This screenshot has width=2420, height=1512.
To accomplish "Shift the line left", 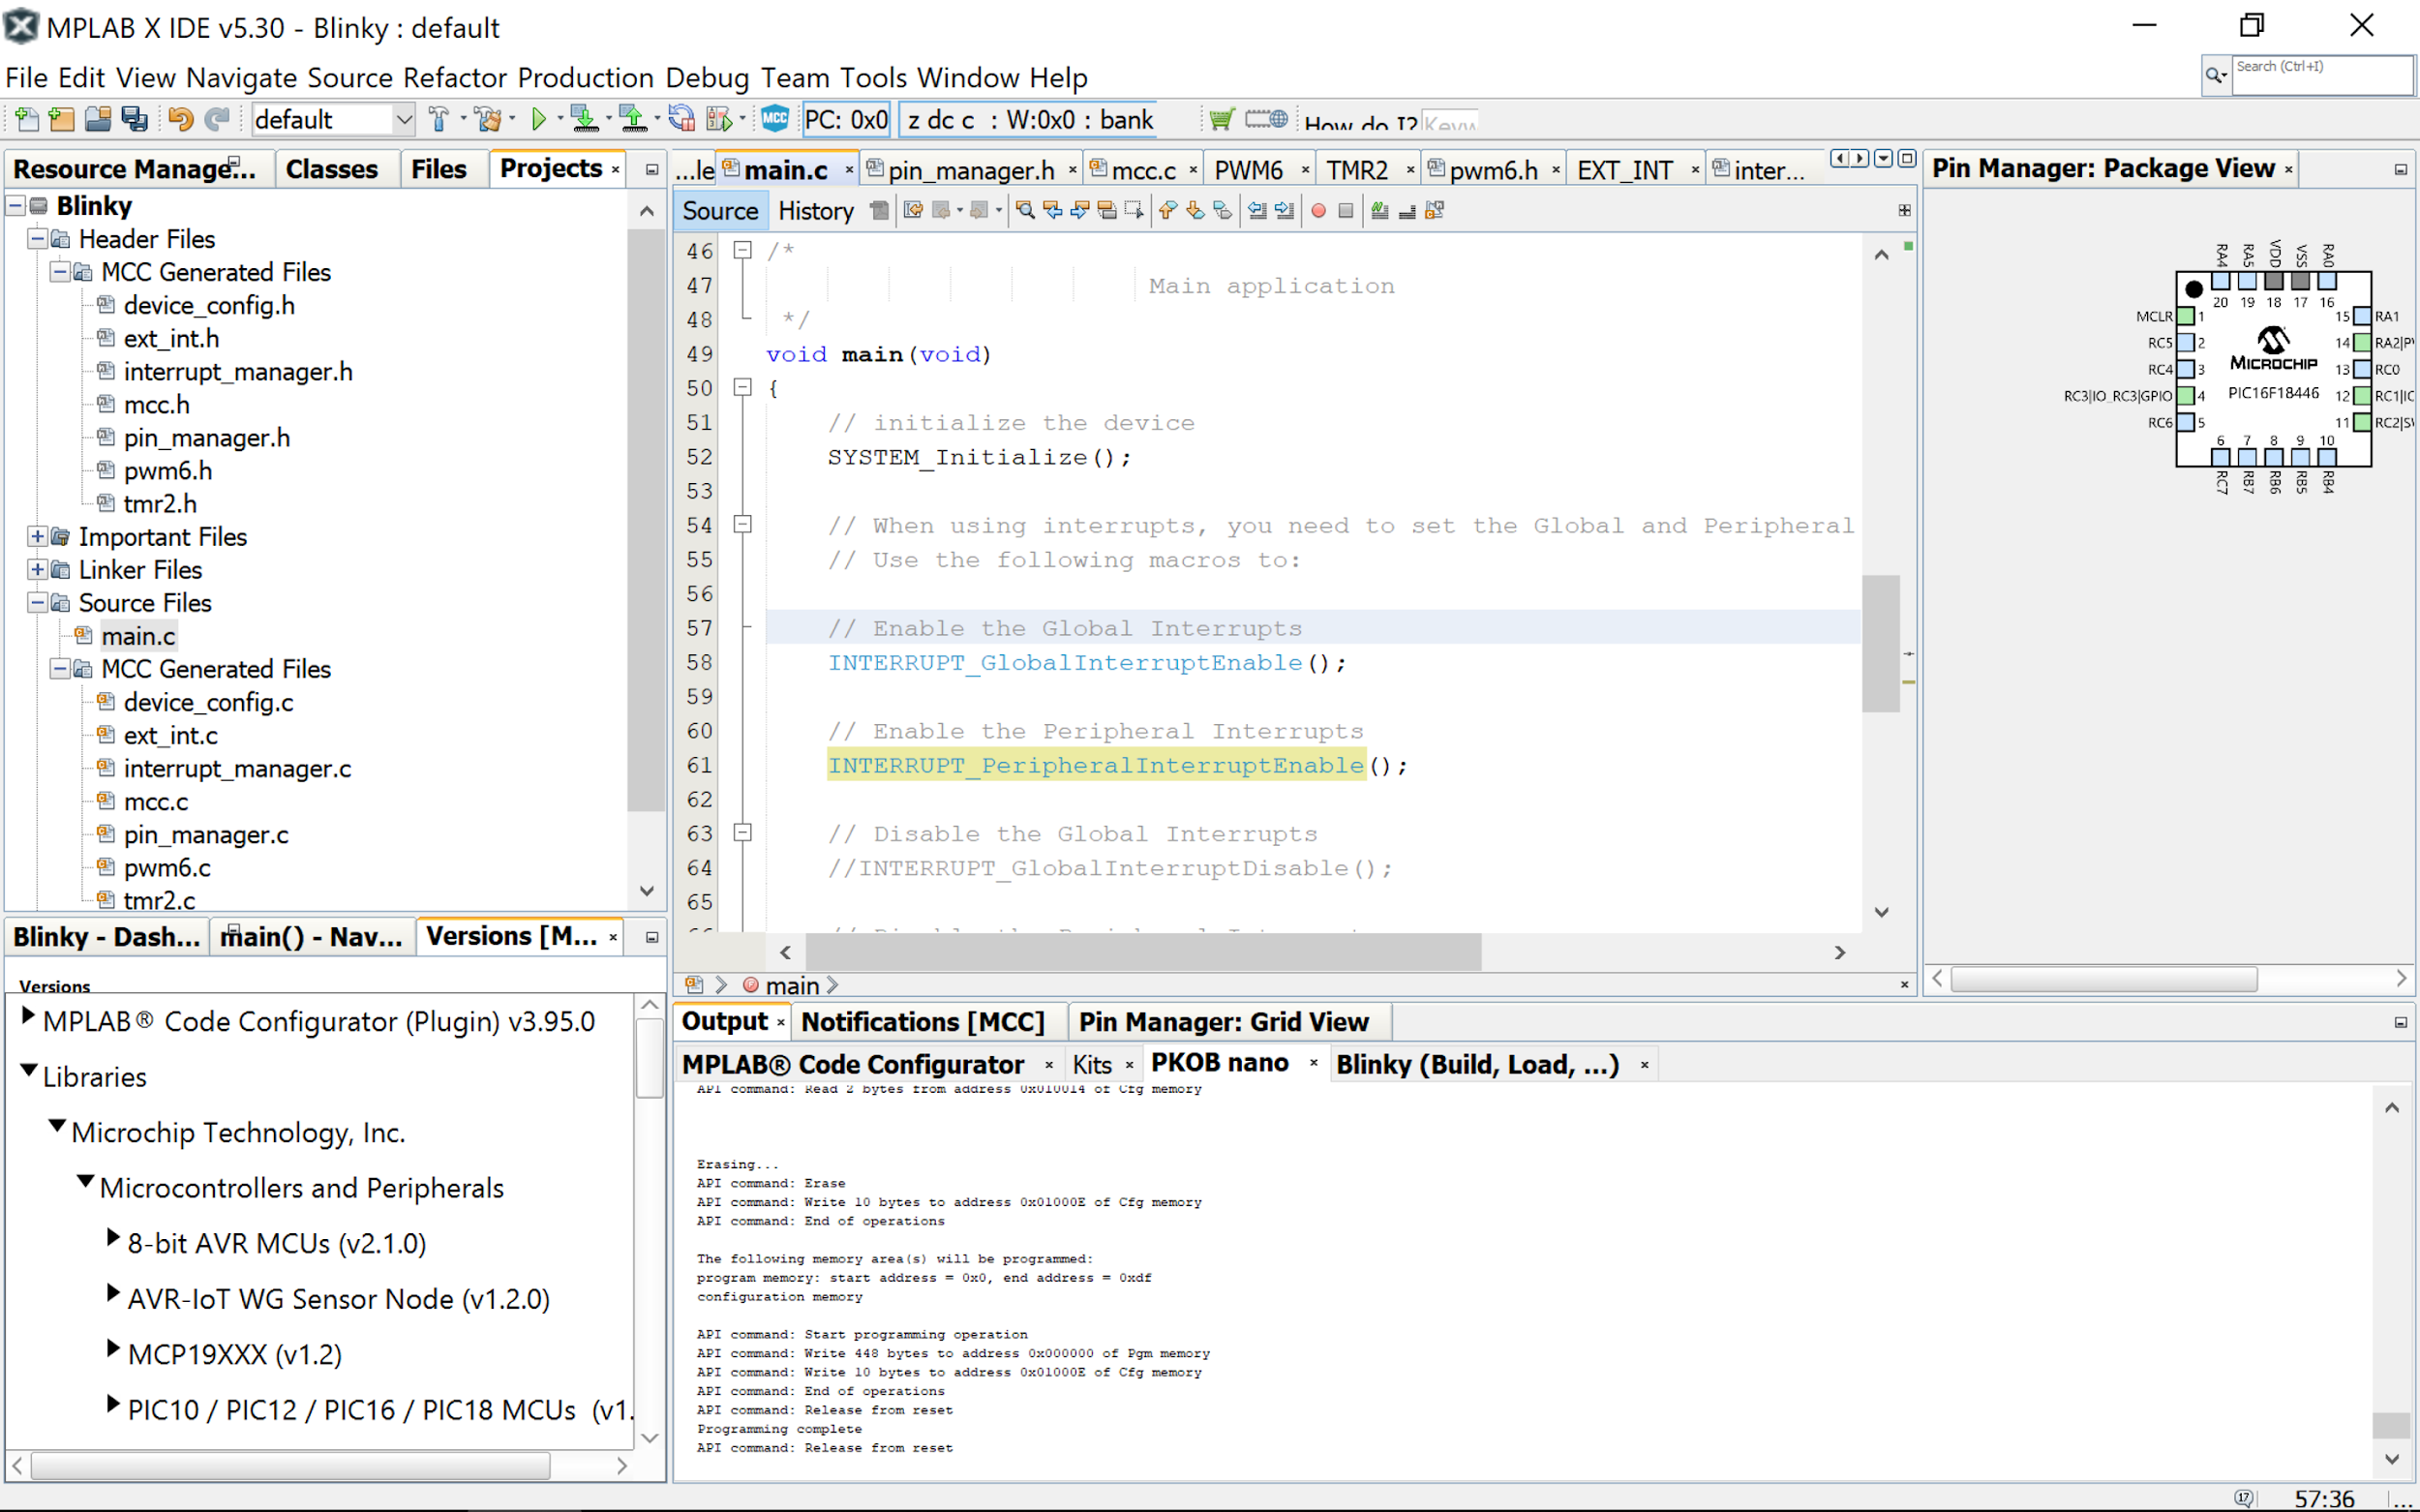I will pos(1257,211).
